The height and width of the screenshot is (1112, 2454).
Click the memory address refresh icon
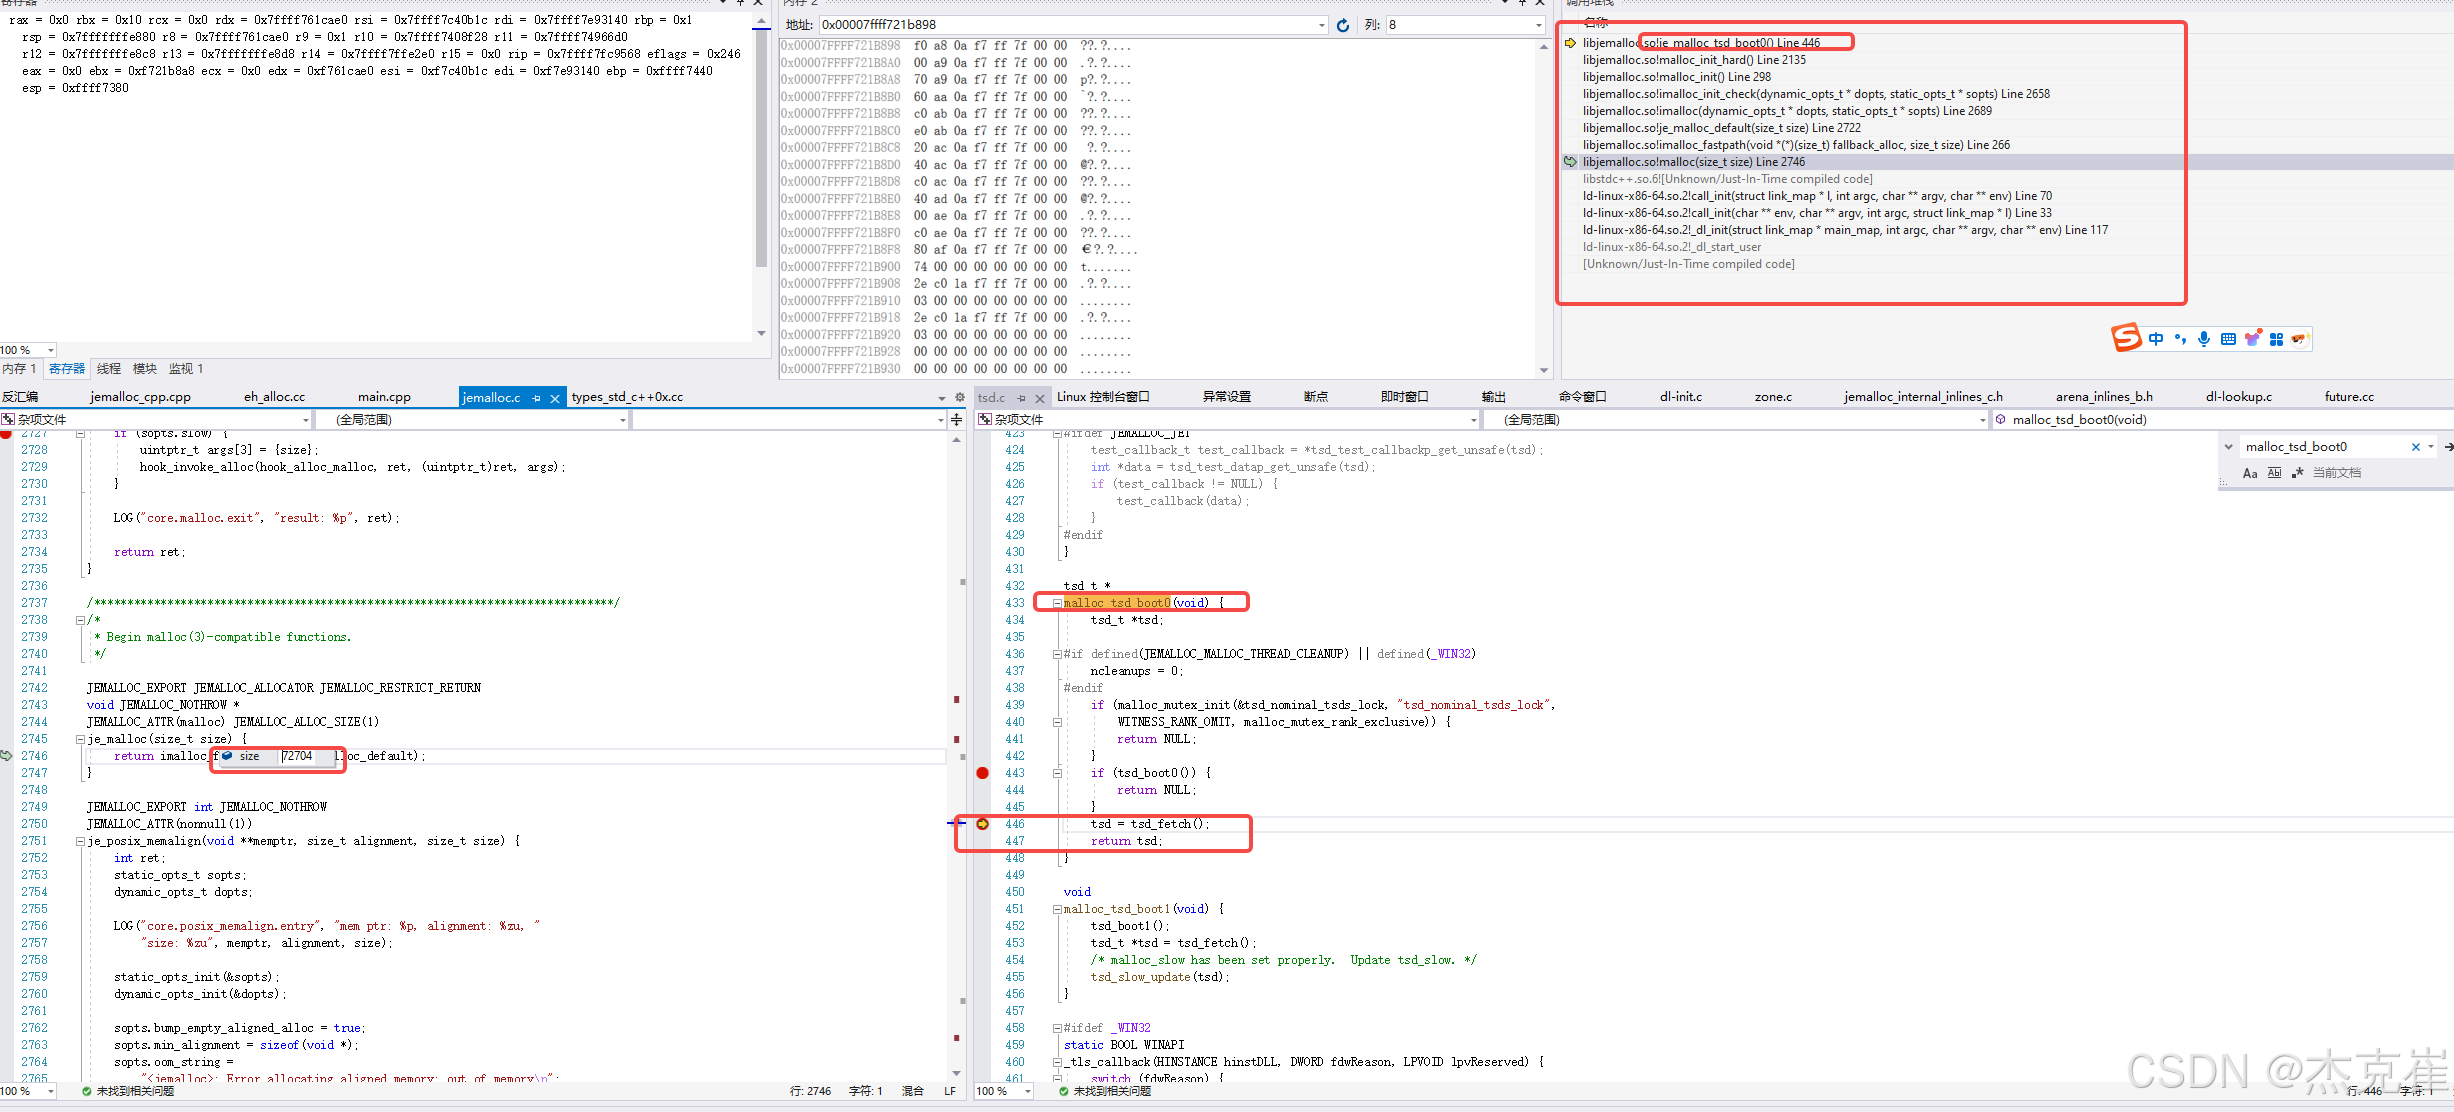coord(1343,25)
